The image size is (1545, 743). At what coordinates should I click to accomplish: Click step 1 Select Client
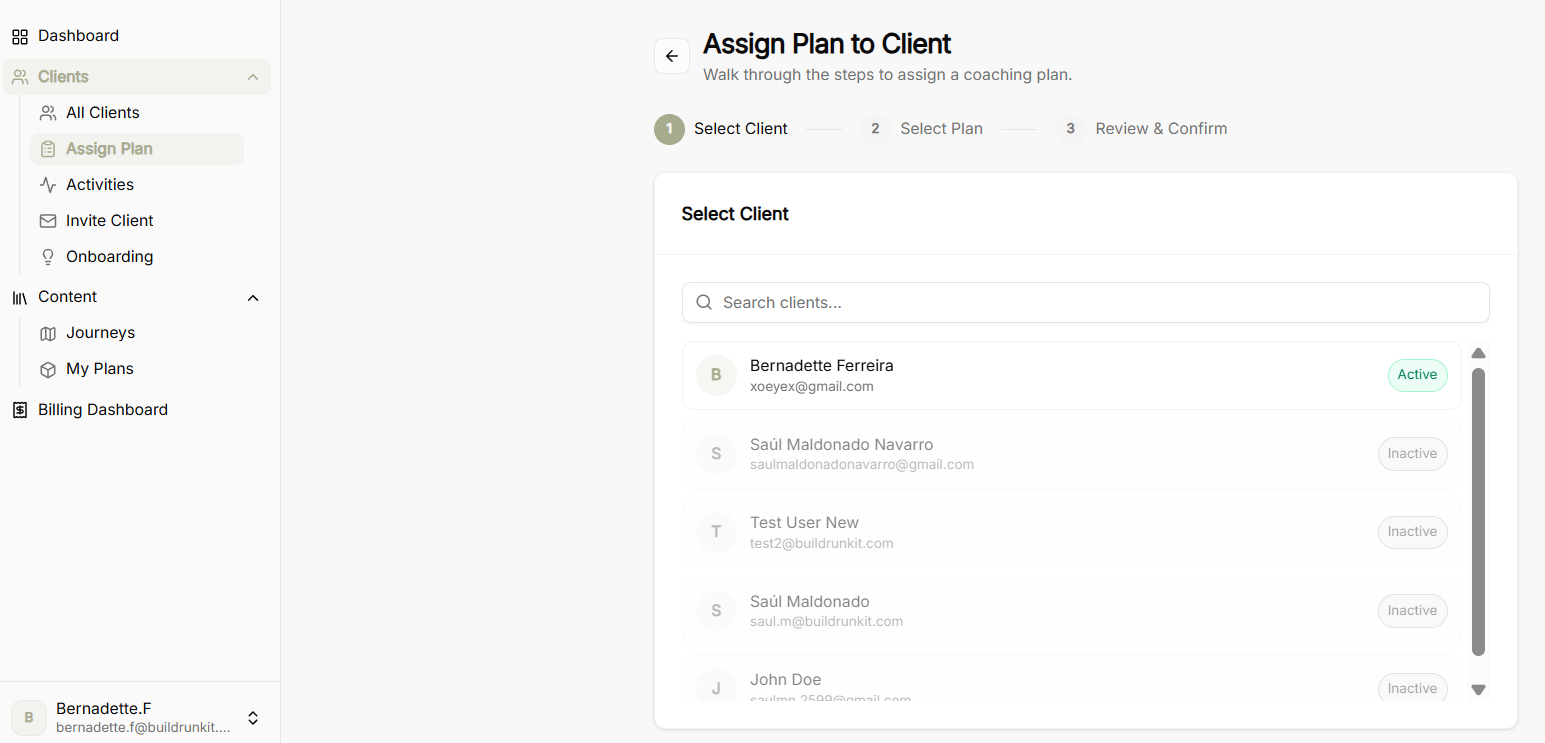click(x=721, y=129)
